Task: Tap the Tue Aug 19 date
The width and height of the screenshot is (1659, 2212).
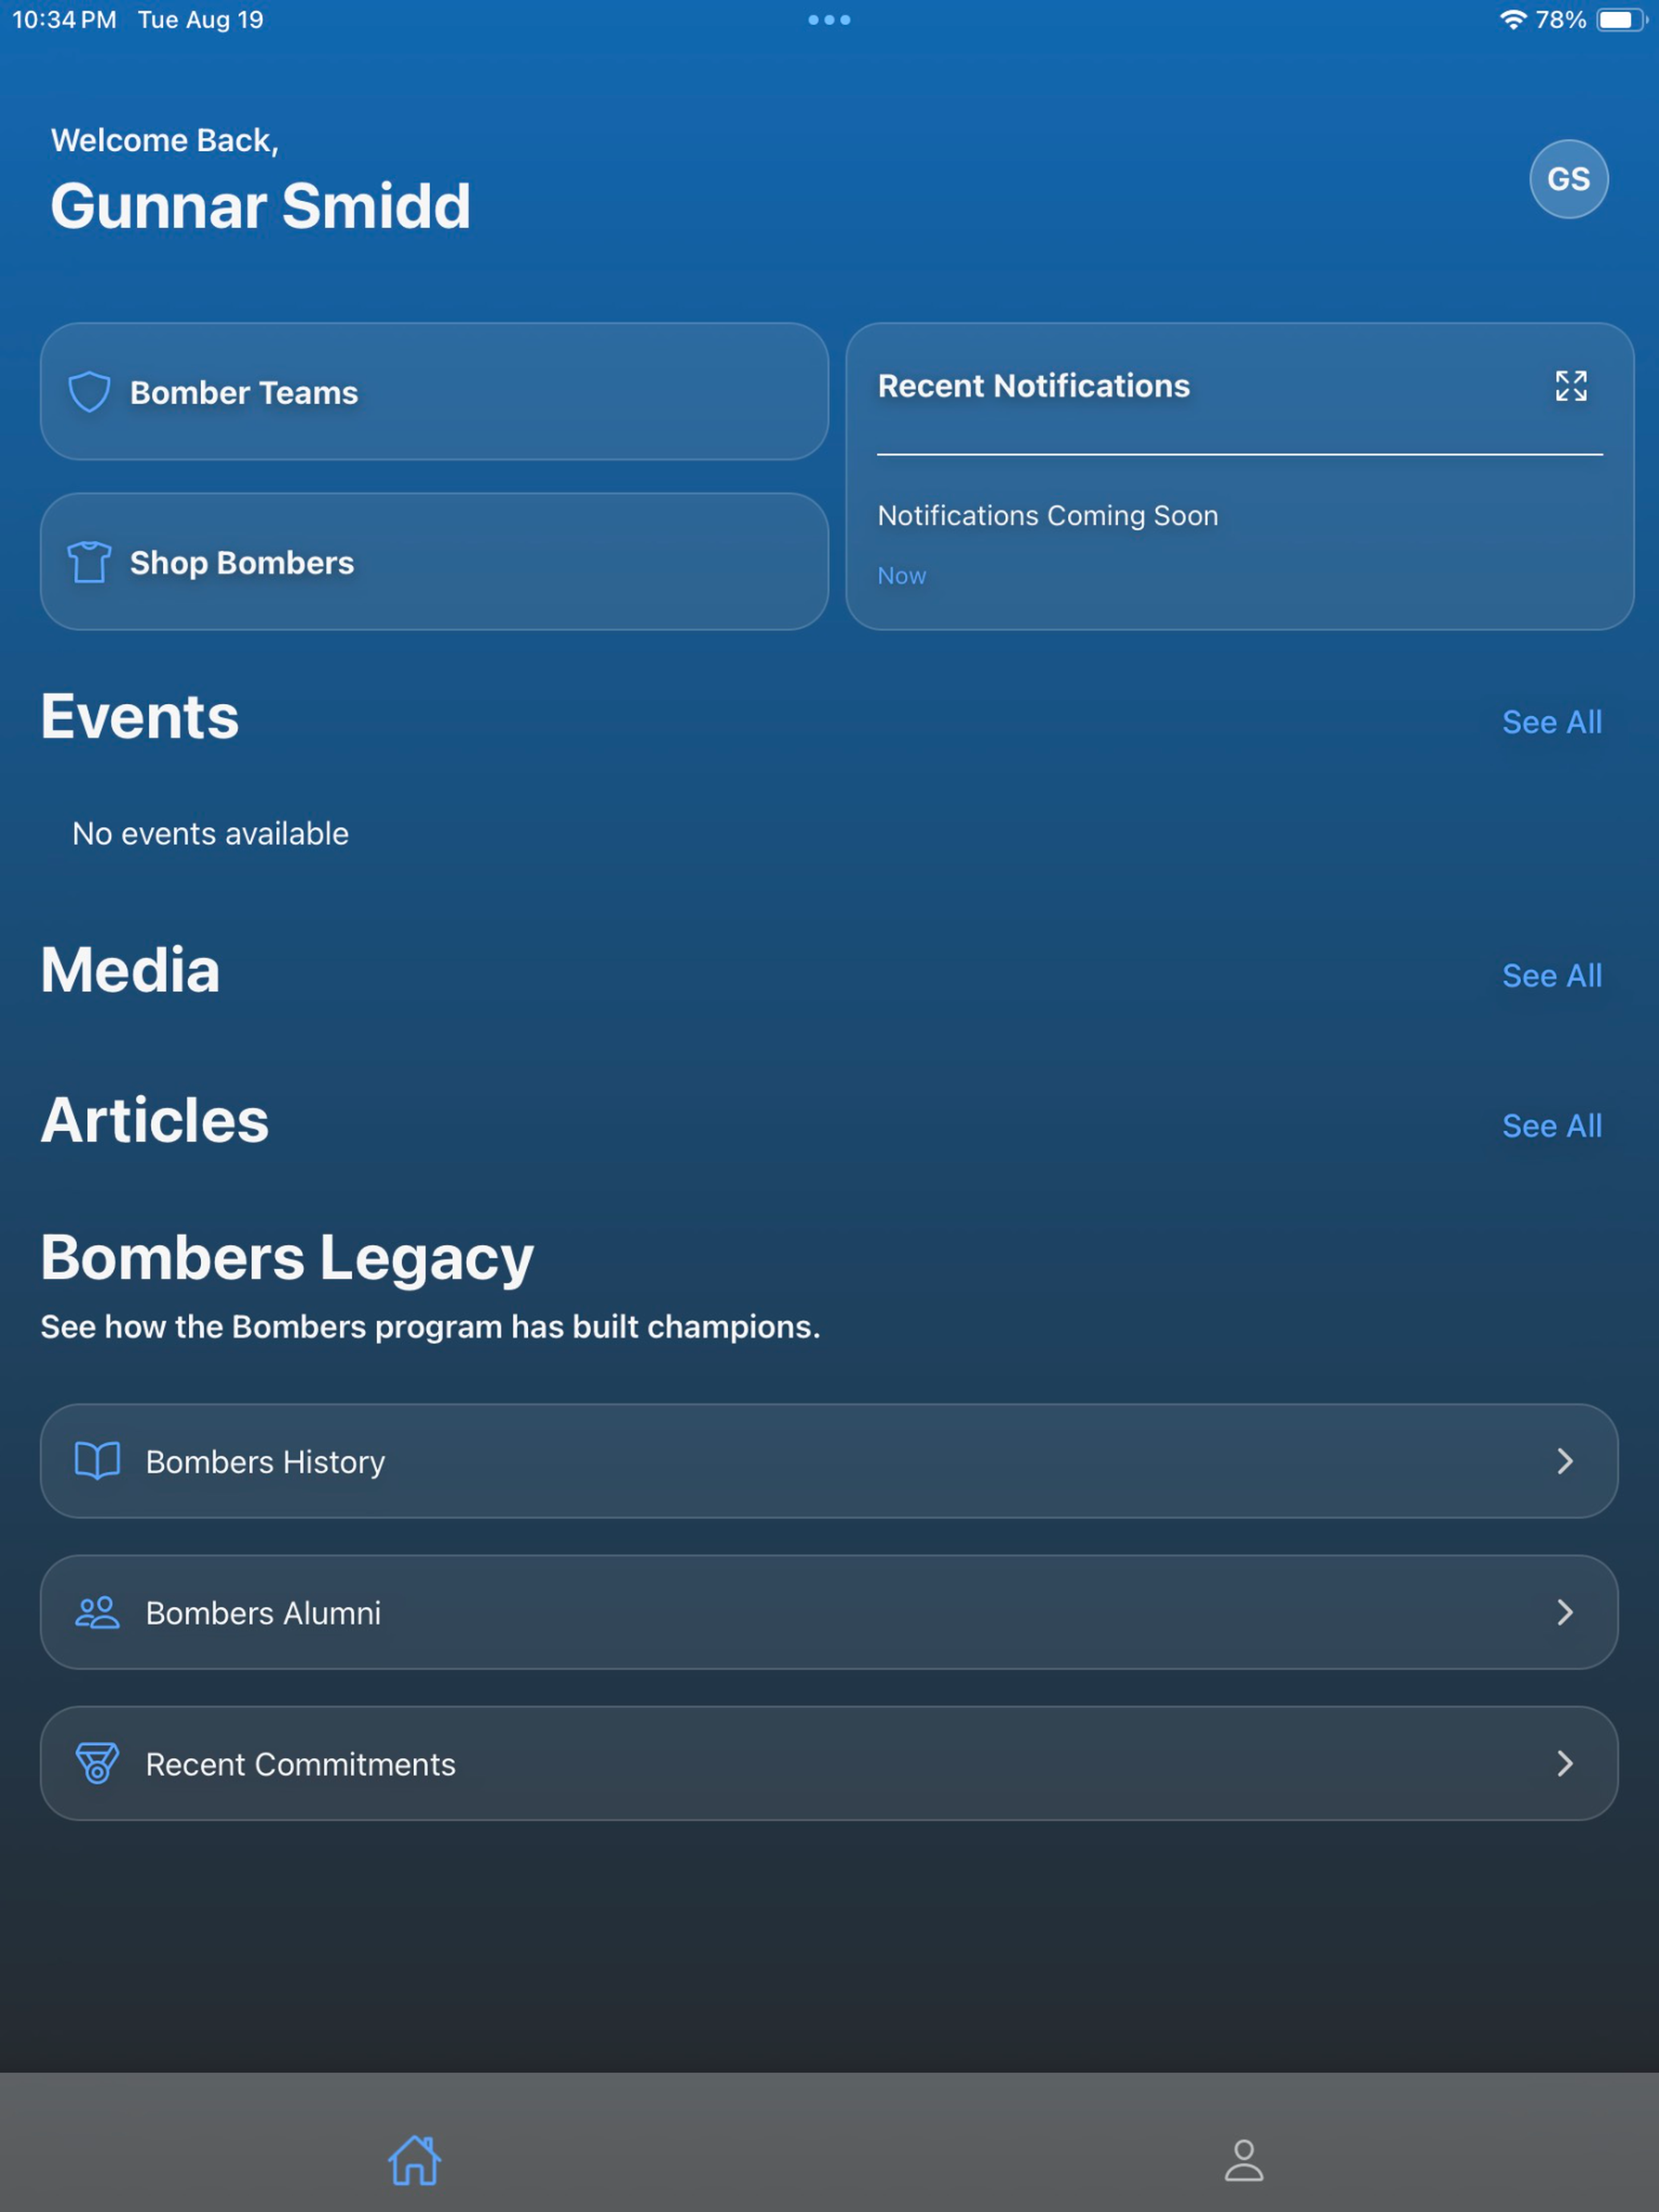Action: click(200, 20)
